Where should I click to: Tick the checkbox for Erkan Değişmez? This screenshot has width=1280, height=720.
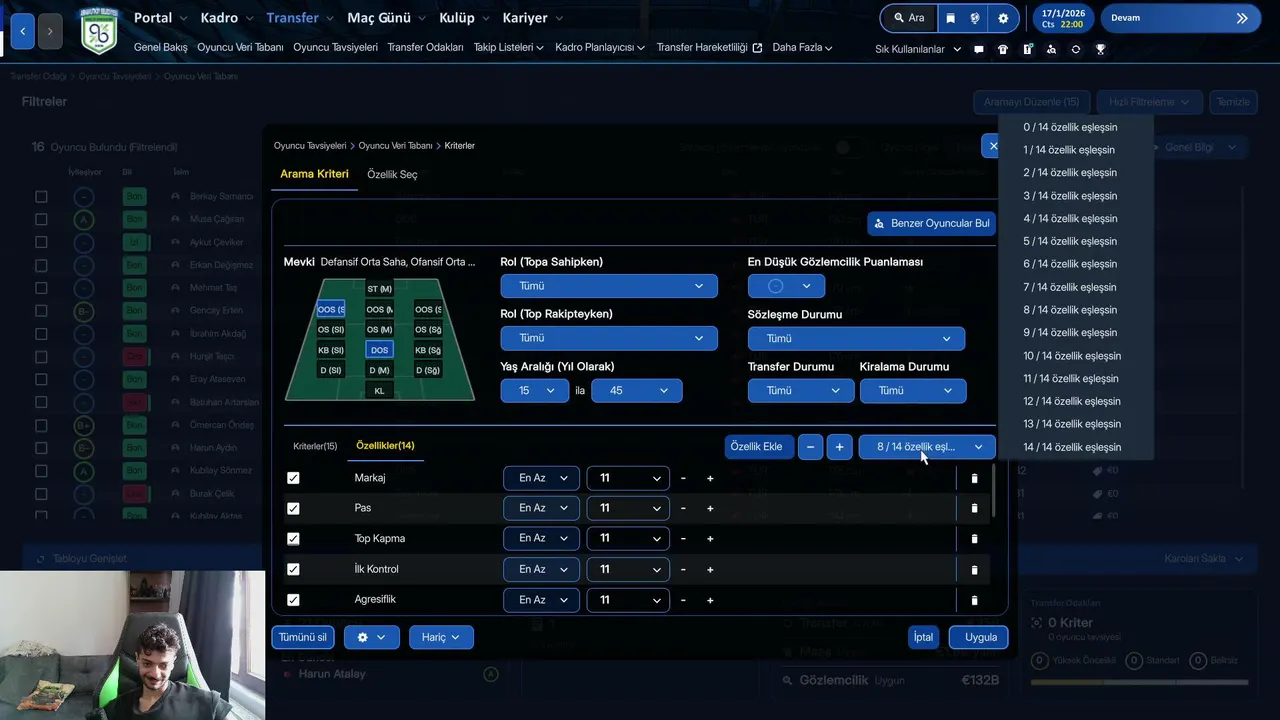coord(41,265)
